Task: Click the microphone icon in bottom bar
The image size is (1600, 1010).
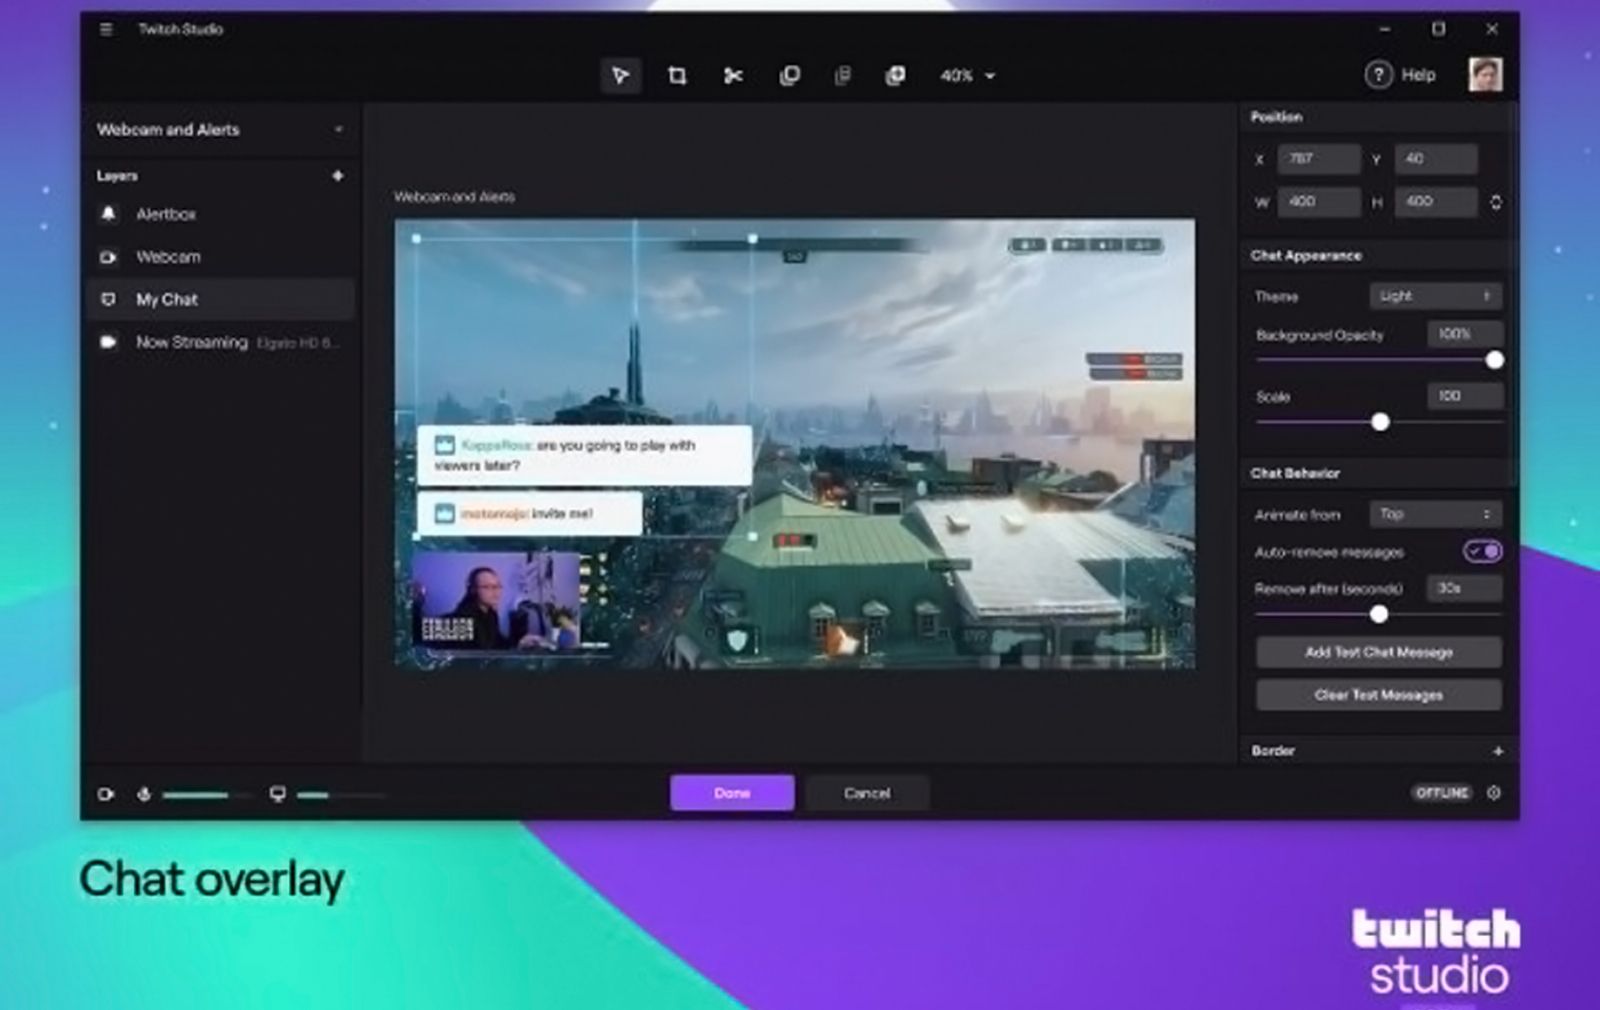Action: pos(144,794)
